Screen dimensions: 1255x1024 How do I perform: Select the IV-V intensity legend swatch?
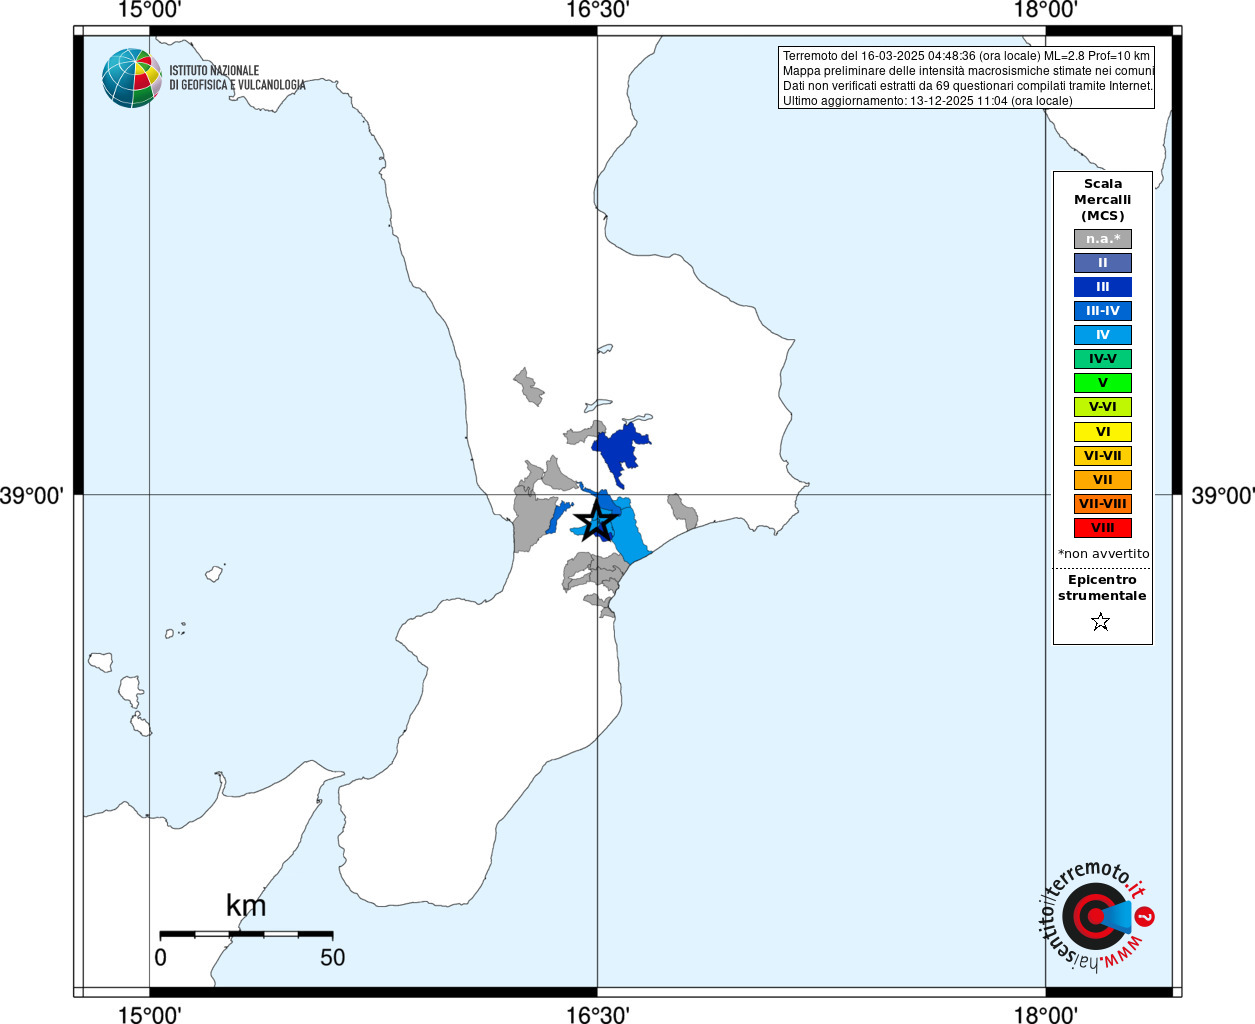pyautogui.click(x=1103, y=359)
